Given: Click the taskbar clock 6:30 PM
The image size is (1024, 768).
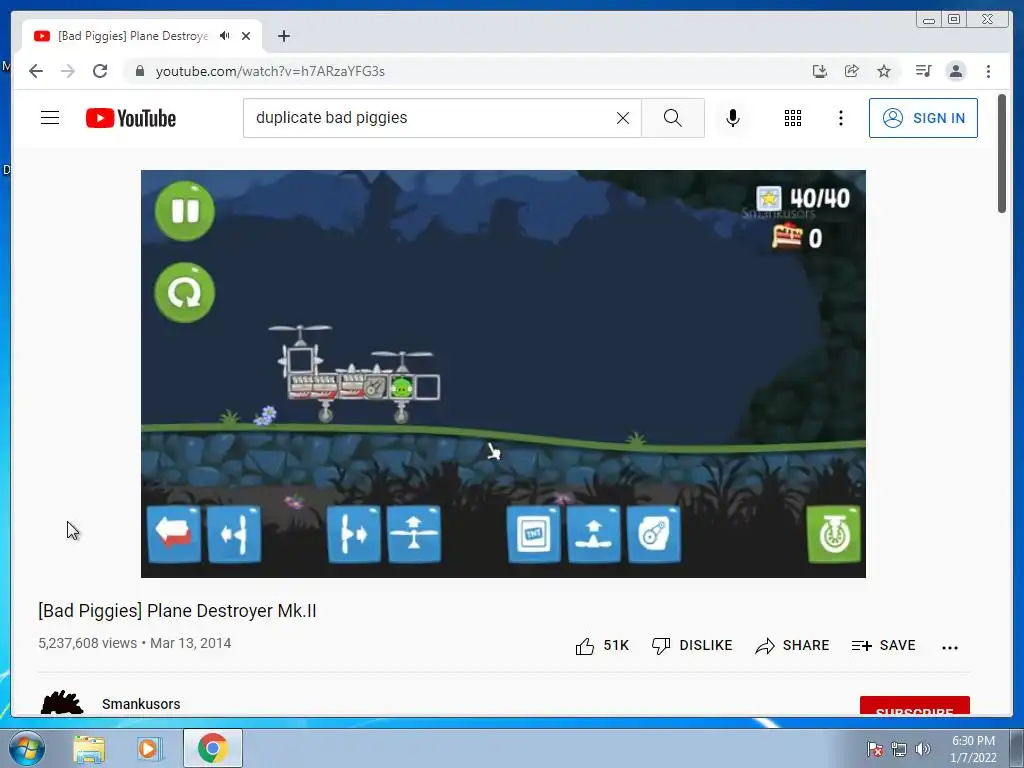Looking at the screenshot, I should (973, 741).
